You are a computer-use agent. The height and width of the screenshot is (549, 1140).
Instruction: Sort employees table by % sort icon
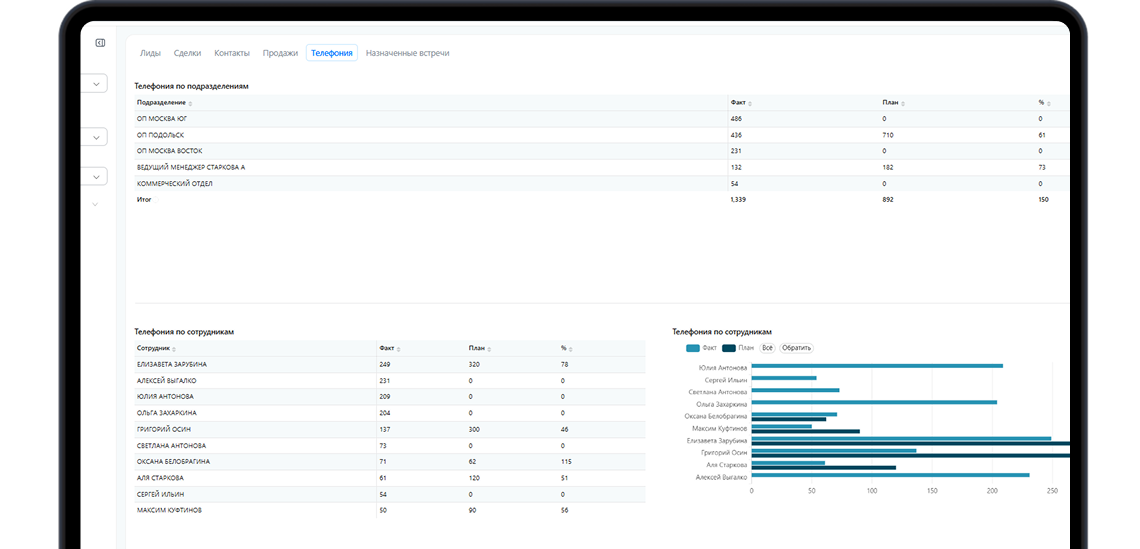572,350
